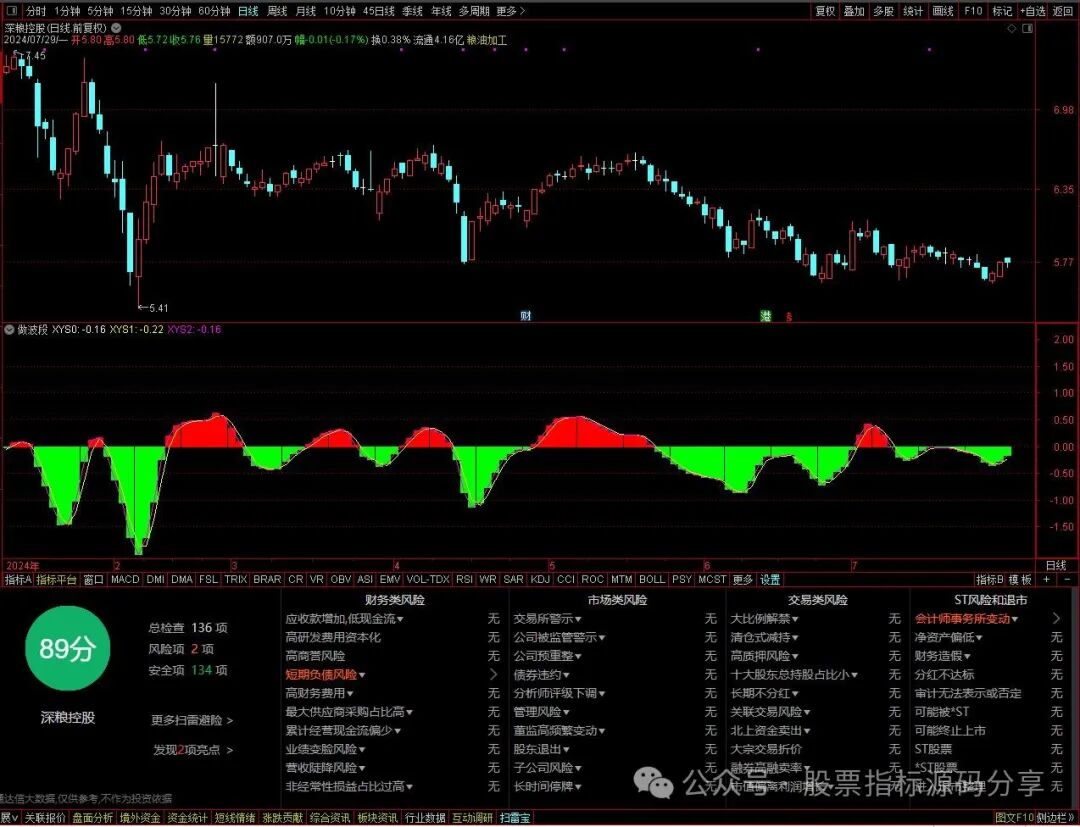
Task: Click the panel layout icon left of 分时
Action: click(x=13, y=11)
